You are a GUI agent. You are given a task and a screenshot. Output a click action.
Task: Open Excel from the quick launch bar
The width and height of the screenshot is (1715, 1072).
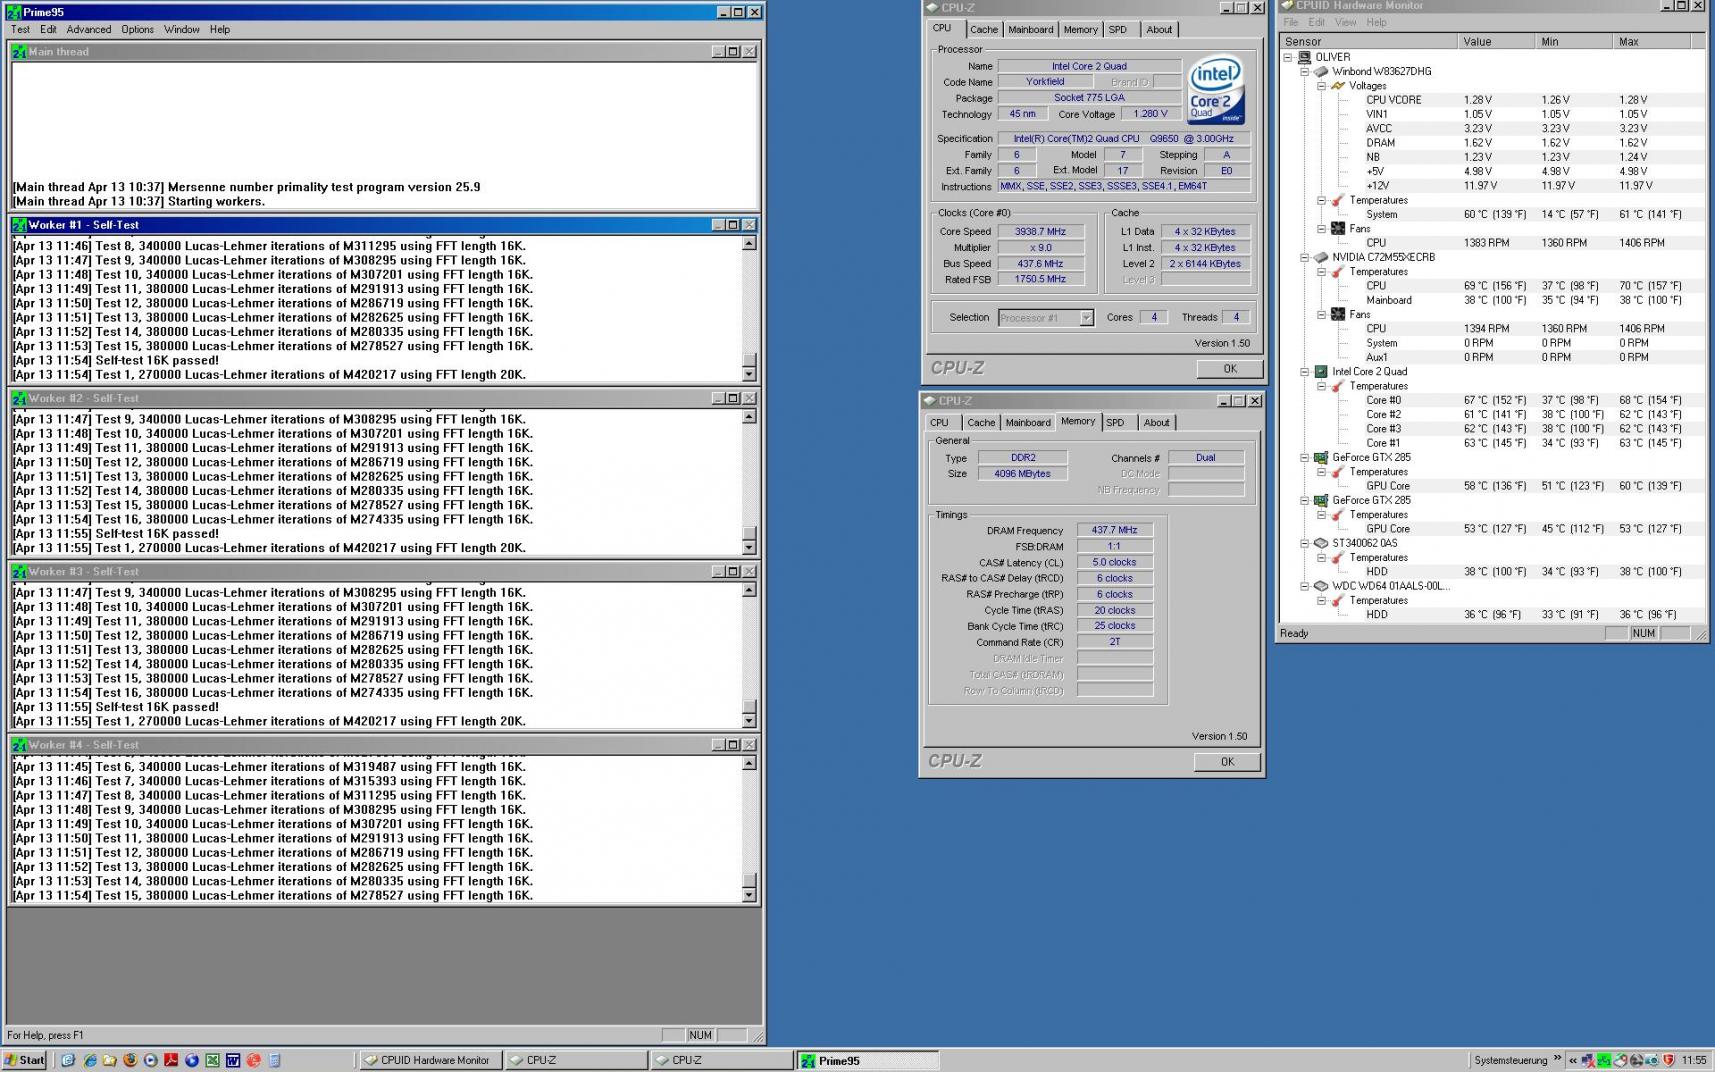click(x=212, y=1060)
